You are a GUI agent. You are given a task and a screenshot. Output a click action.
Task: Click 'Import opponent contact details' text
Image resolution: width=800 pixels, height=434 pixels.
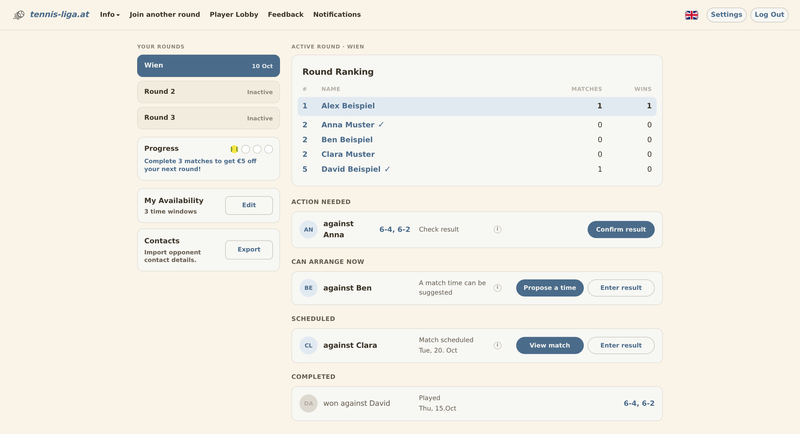click(172, 256)
